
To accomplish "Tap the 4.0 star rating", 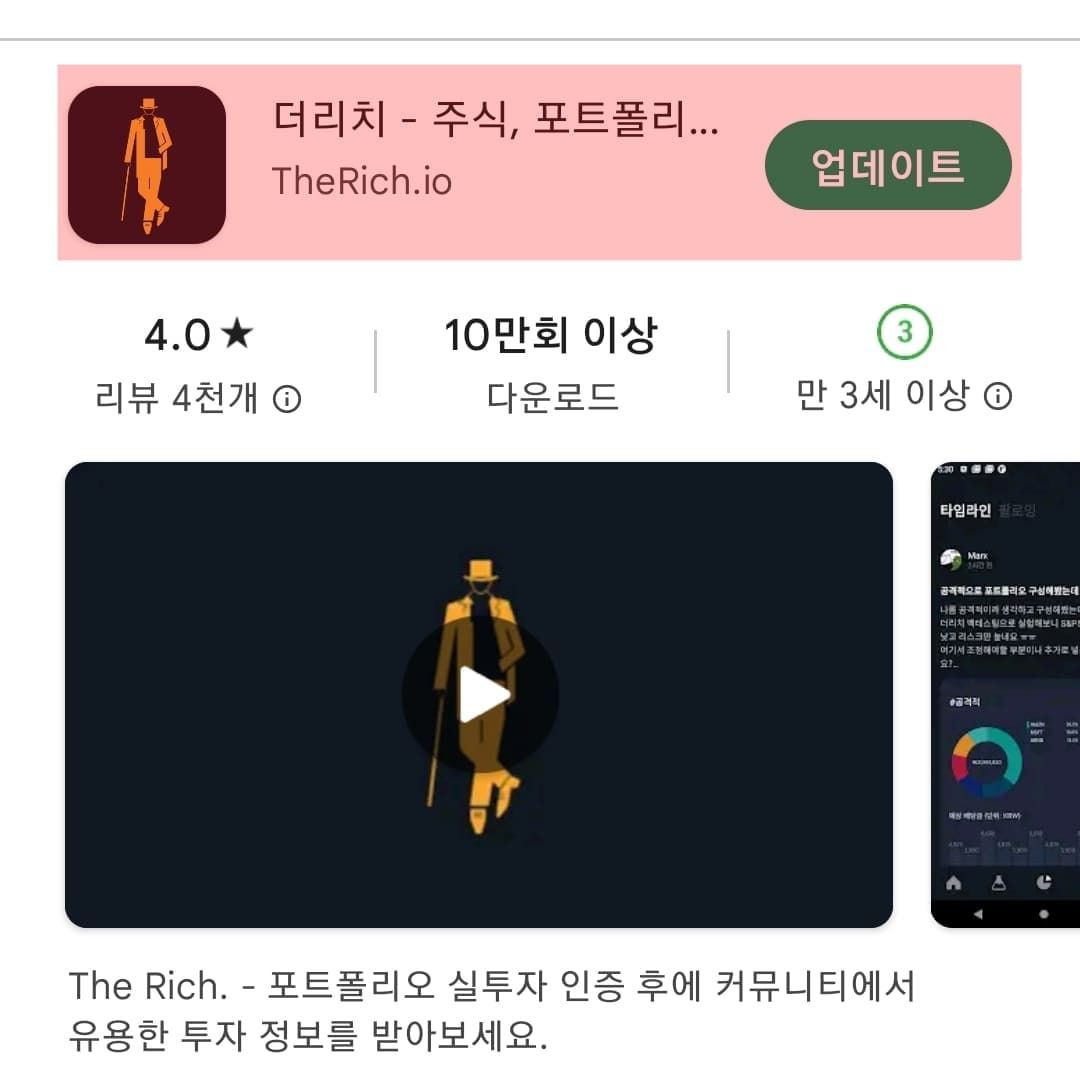I will point(198,335).
